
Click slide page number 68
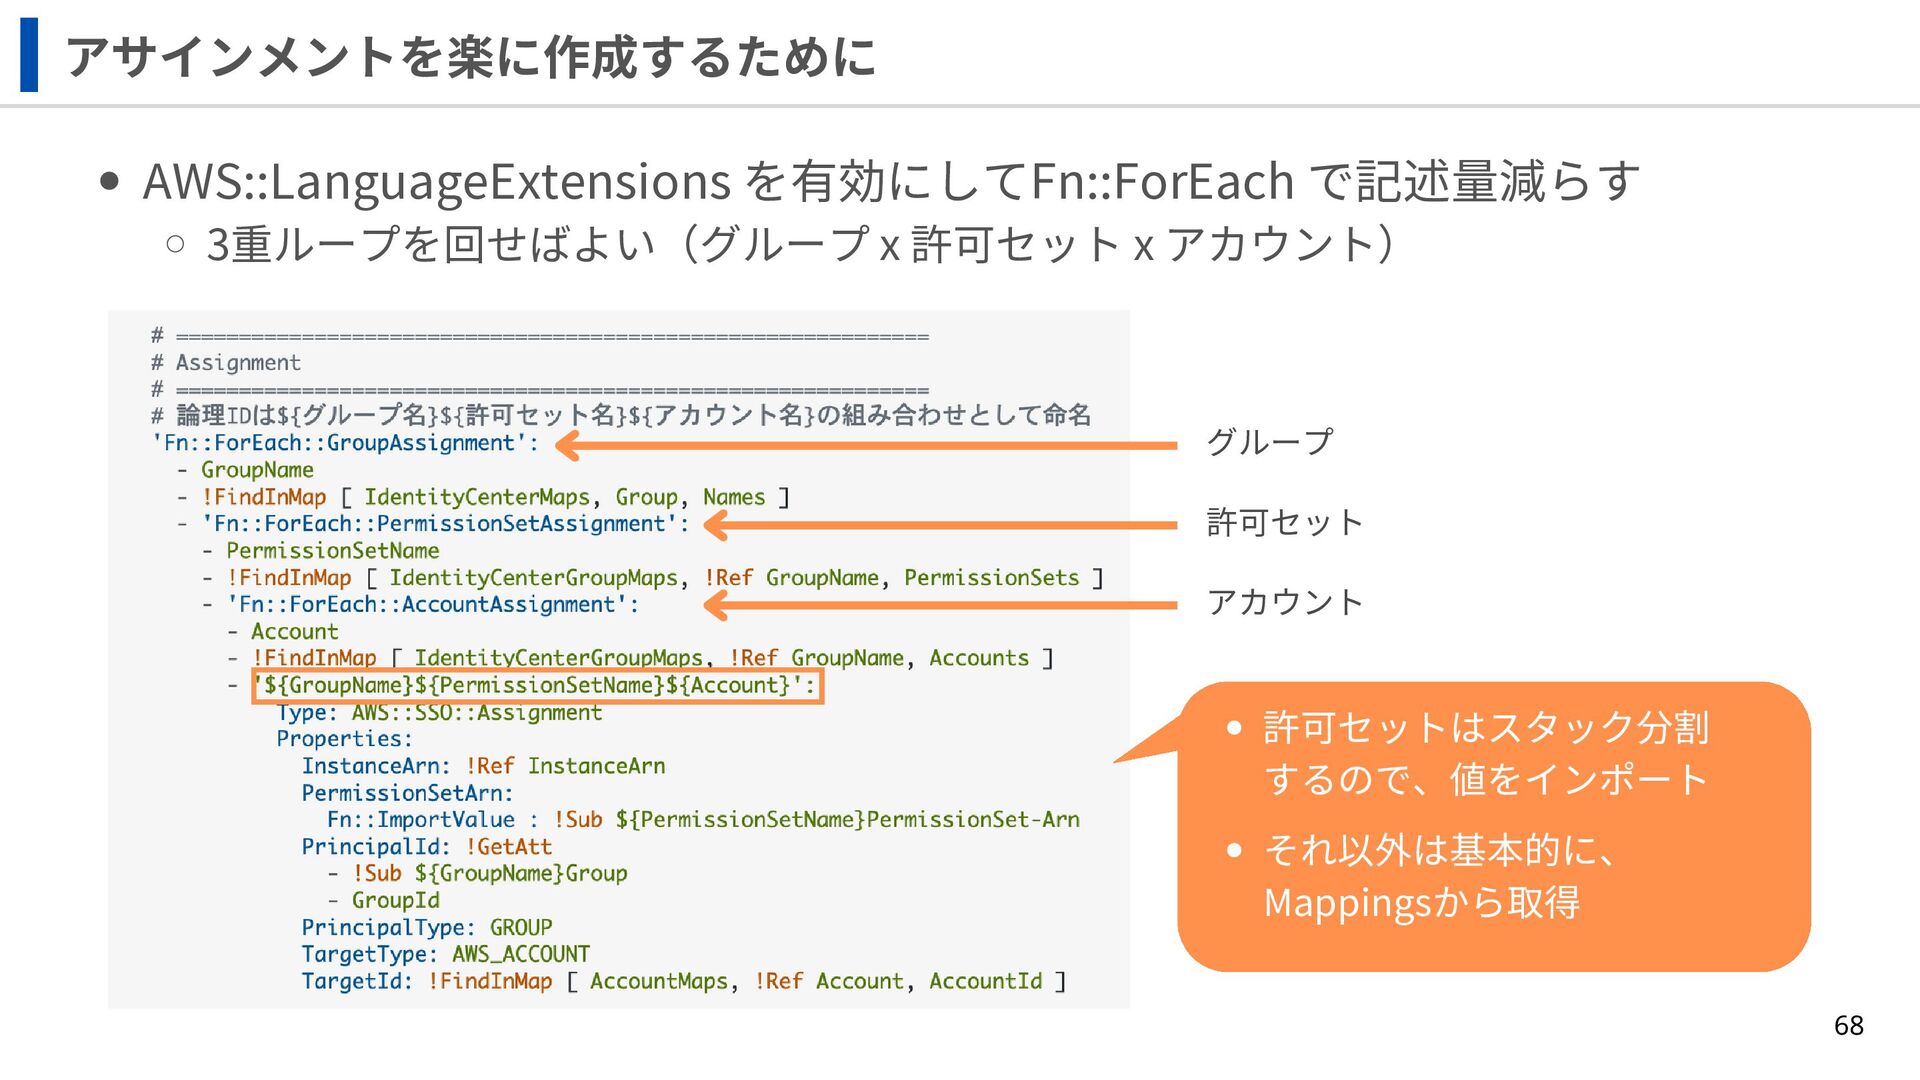click(x=1848, y=1025)
